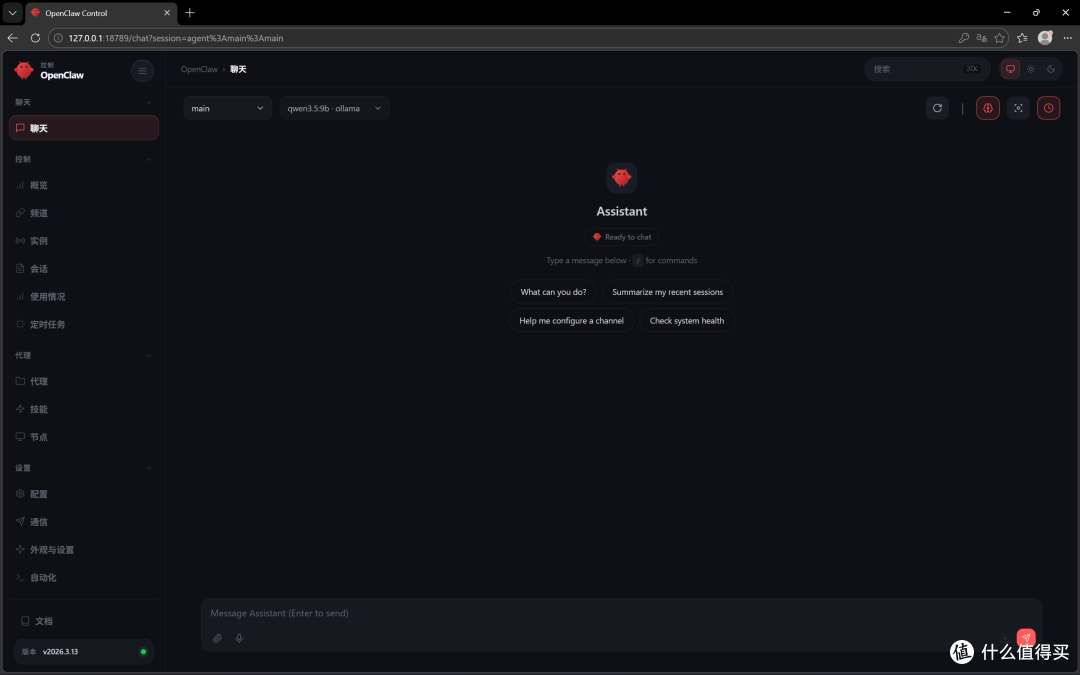Collapse the 聊天 sidebar section
This screenshot has width=1080, height=675.
[x=84, y=103]
